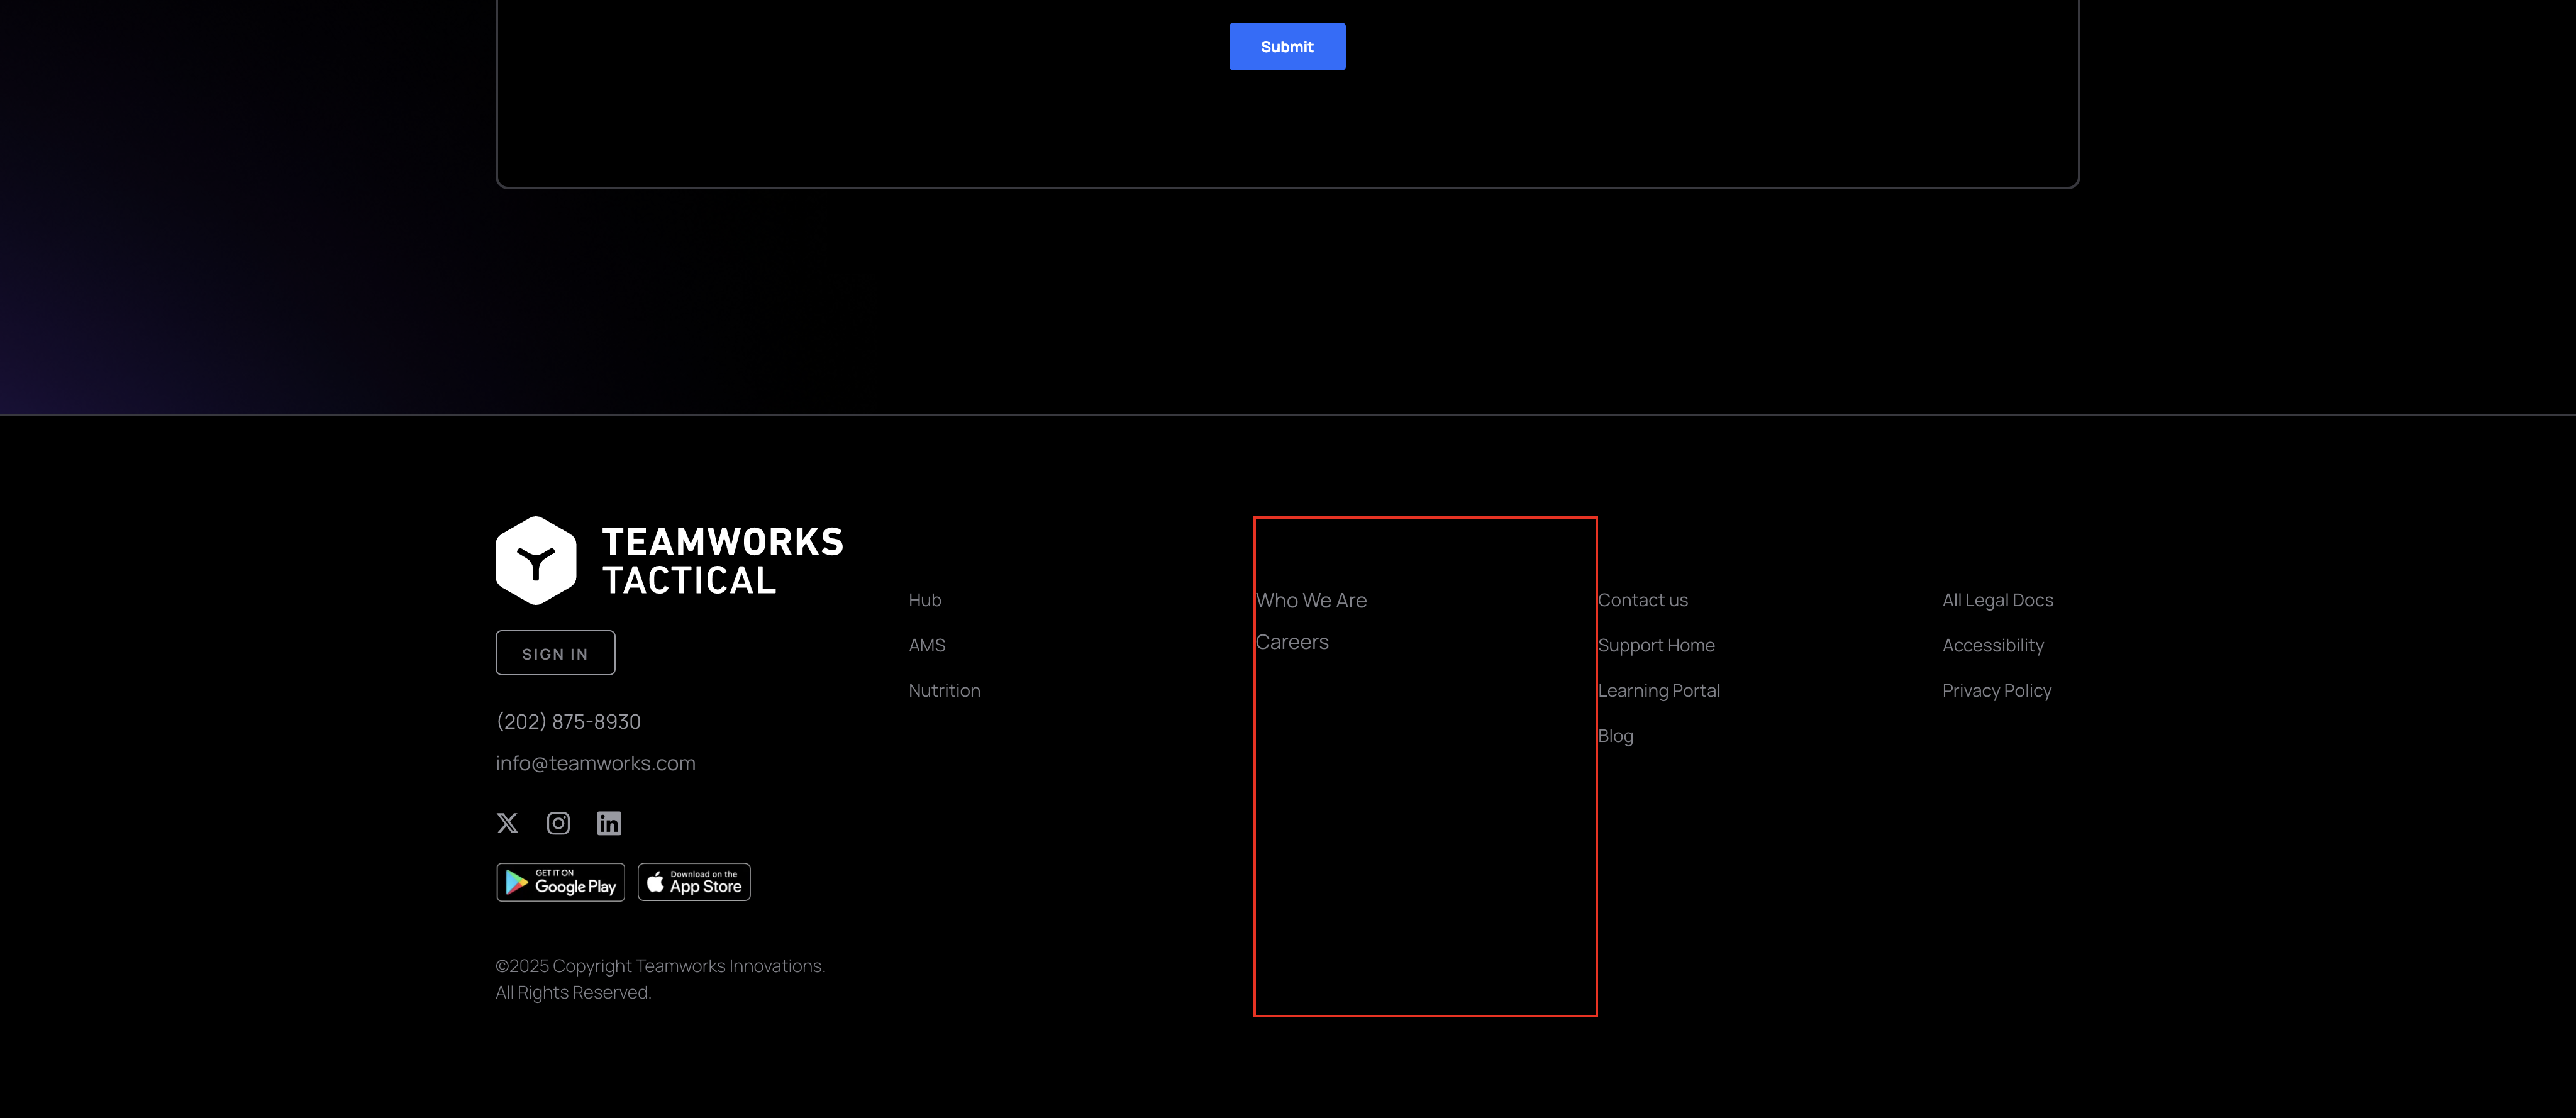Viewport: 2576px width, 1118px height.
Task: Click the Download on the App Store badge
Action: coord(694,882)
